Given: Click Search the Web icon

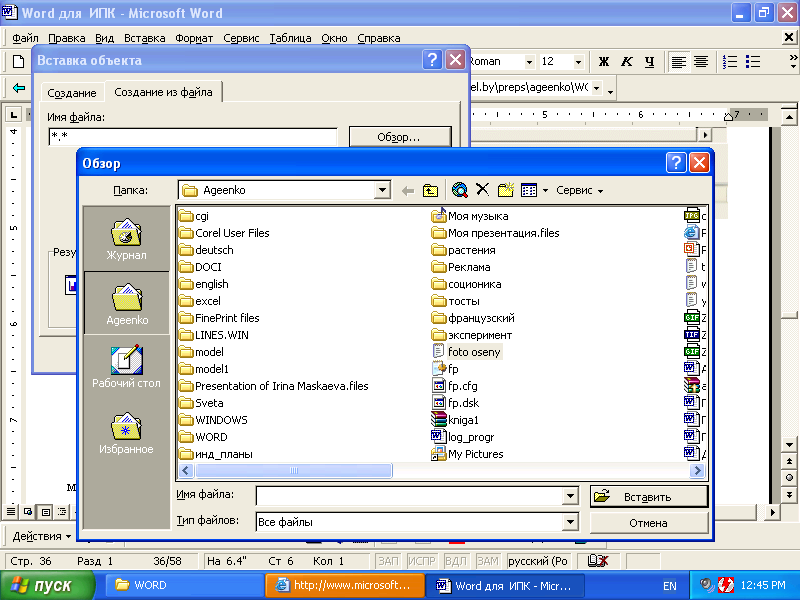Looking at the screenshot, I should click(x=460, y=190).
